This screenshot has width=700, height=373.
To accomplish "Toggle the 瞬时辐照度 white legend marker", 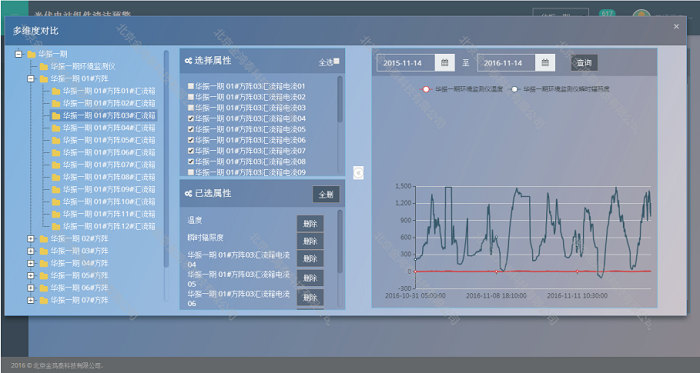I will pyautogui.click(x=514, y=89).
